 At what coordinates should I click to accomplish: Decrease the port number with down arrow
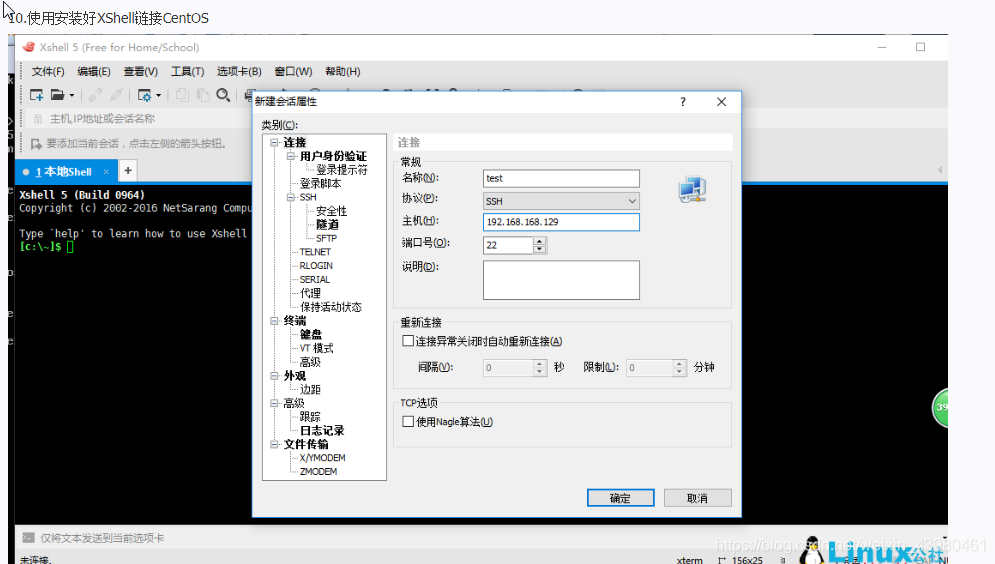(x=539, y=249)
